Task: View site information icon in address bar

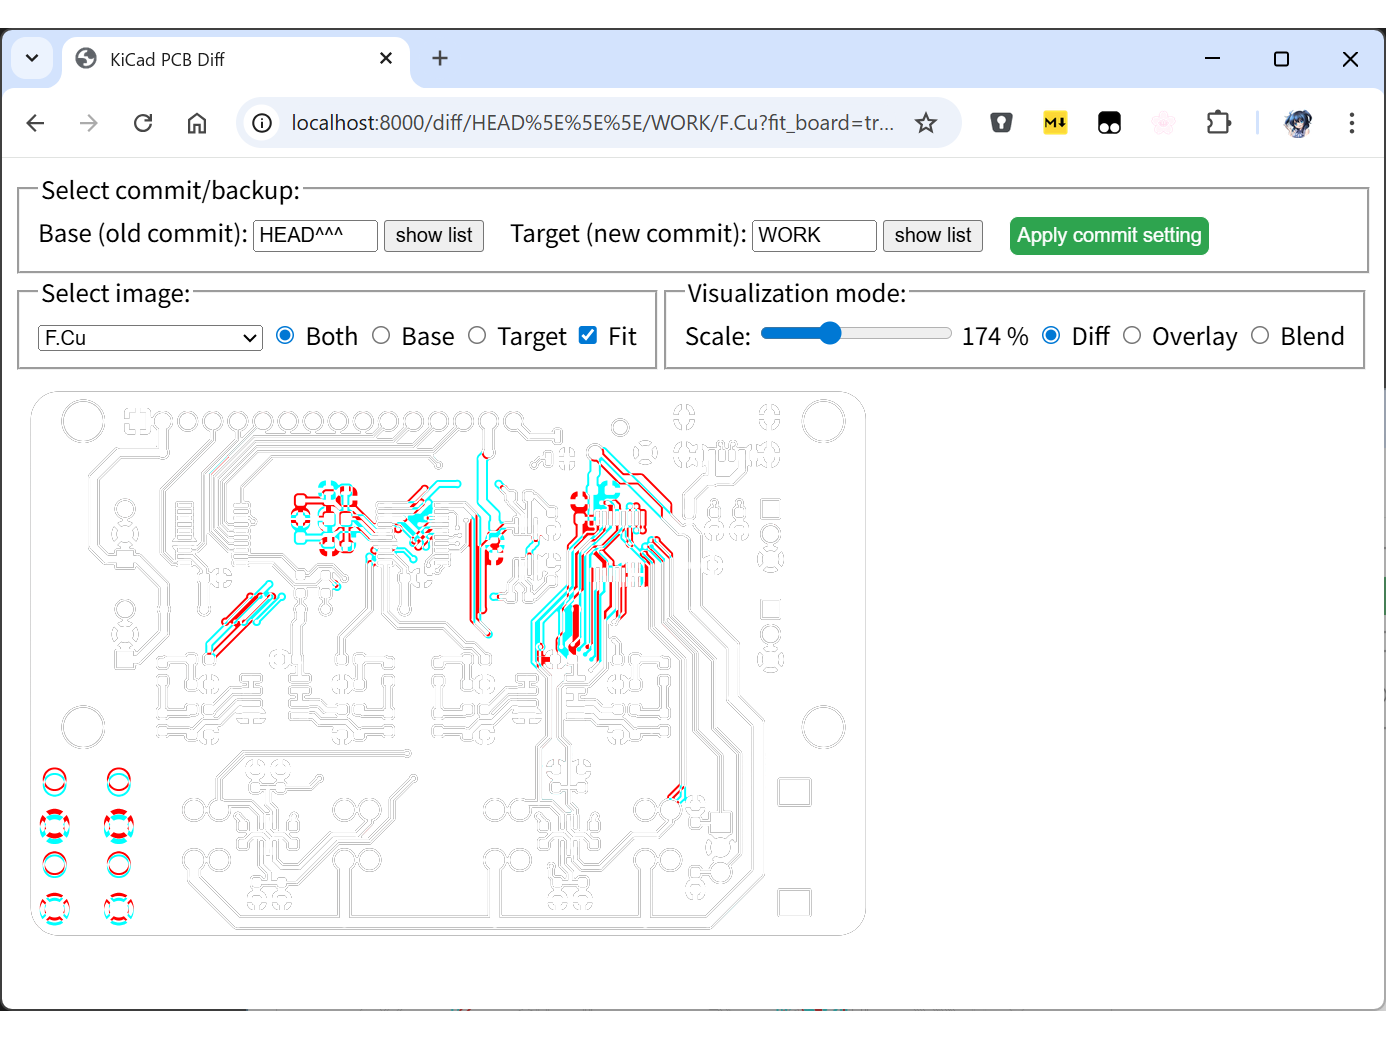Action: tap(262, 123)
